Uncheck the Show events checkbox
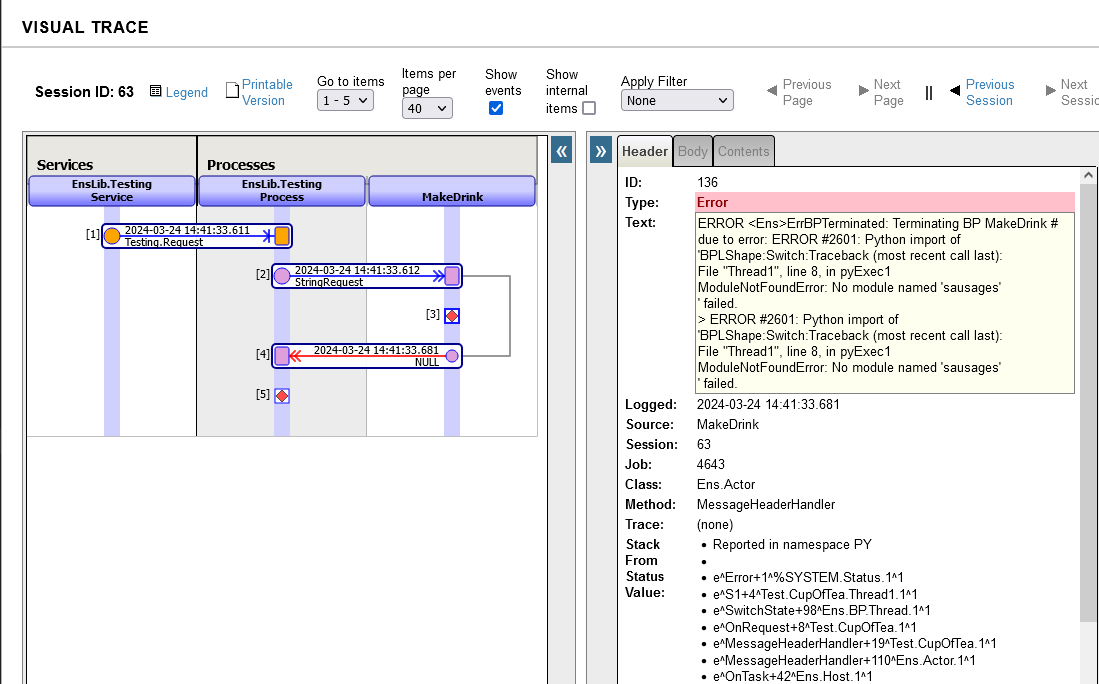 pyautogui.click(x=496, y=108)
